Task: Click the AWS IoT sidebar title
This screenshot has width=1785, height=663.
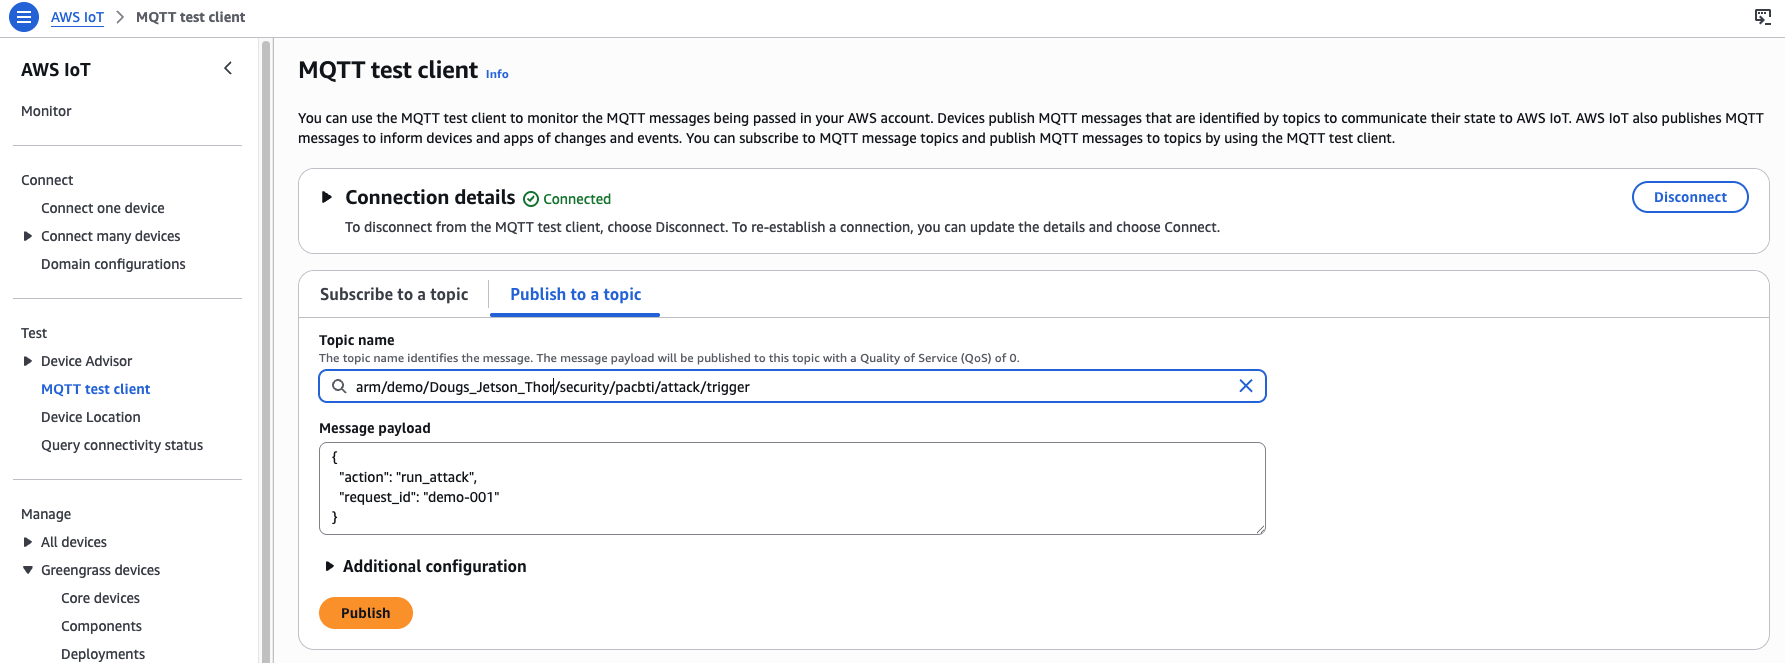Action: [56, 69]
